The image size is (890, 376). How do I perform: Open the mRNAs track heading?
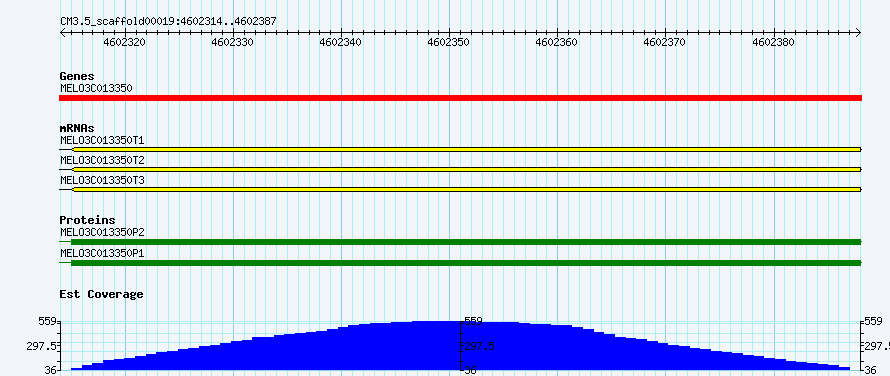[x=77, y=128]
